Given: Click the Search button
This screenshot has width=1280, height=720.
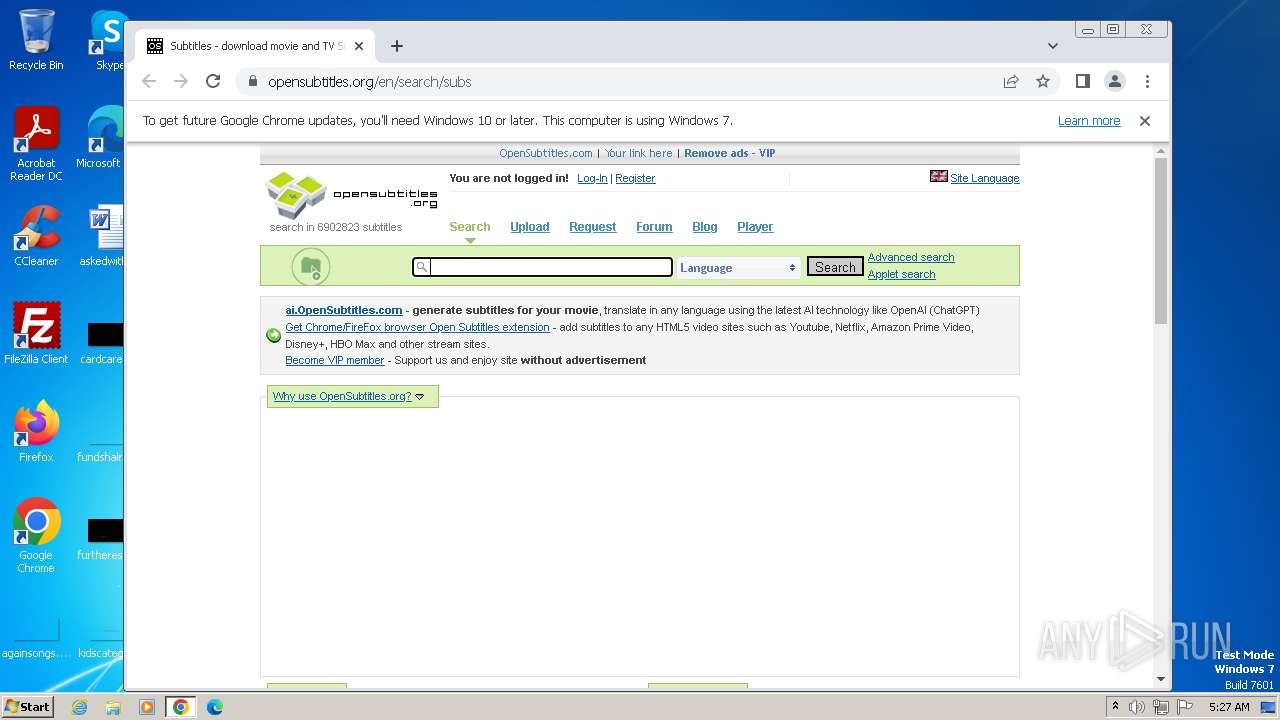Looking at the screenshot, I should (x=835, y=267).
